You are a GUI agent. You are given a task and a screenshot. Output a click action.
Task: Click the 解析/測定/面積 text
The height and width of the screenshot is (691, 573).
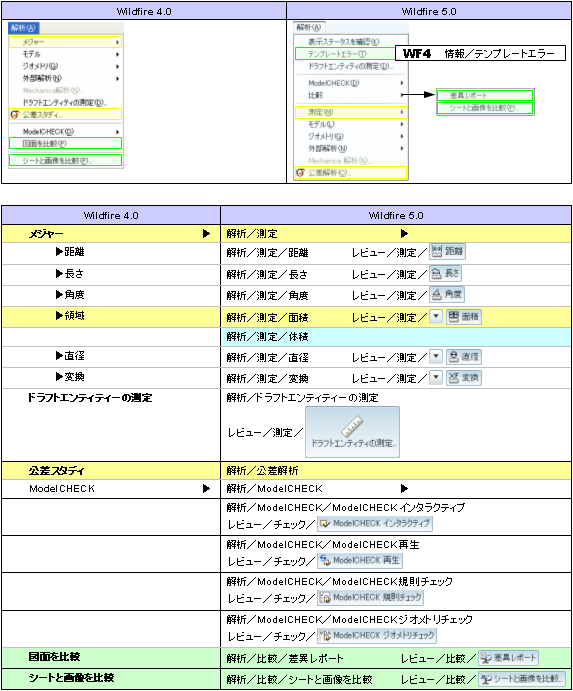(267, 317)
